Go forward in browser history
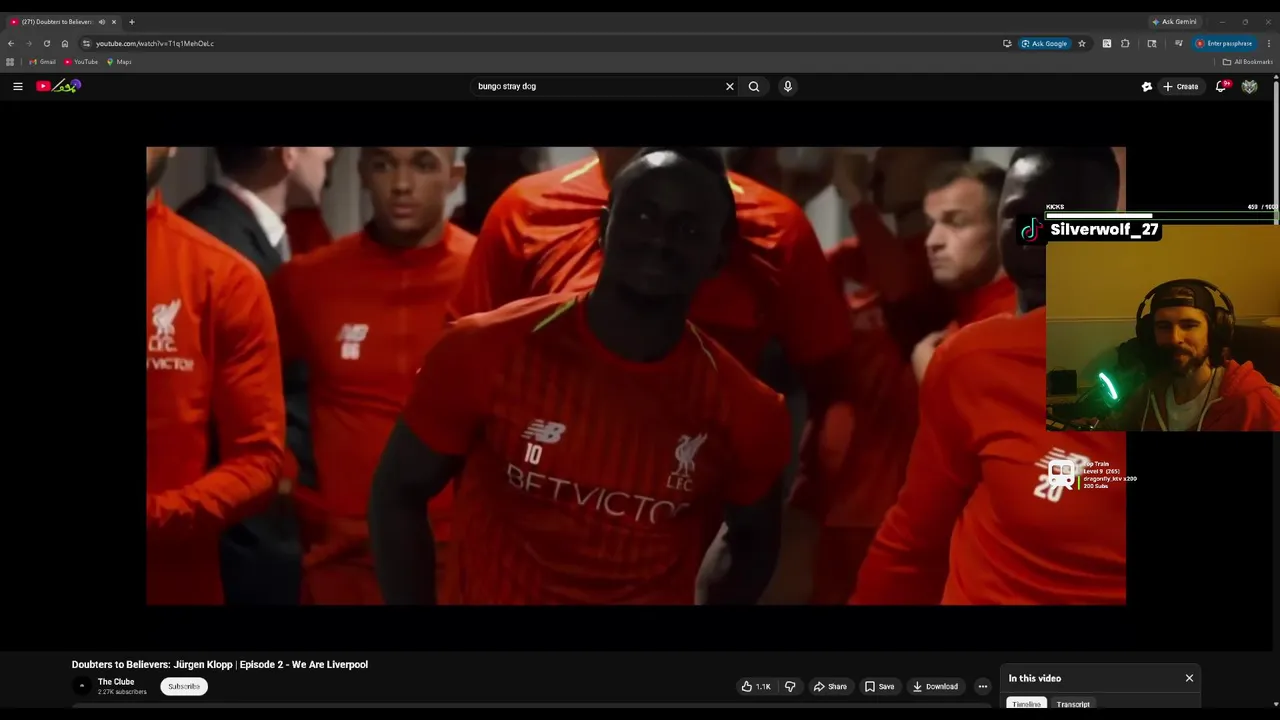This screenshot has width=1280, height=720. pos(28,43)
